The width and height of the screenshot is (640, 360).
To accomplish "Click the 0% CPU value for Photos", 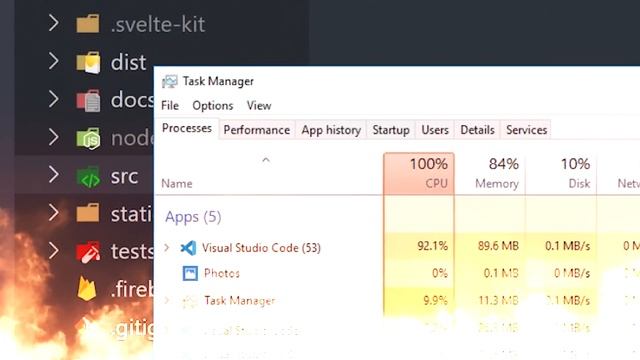I will [440, 273].
